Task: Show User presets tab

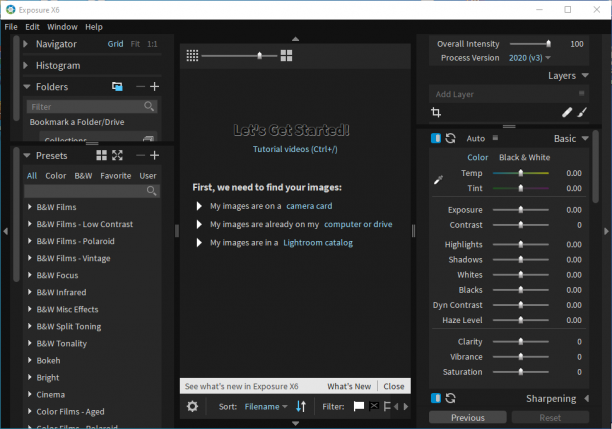Action: pyautogui.click(x=148, y=176)
